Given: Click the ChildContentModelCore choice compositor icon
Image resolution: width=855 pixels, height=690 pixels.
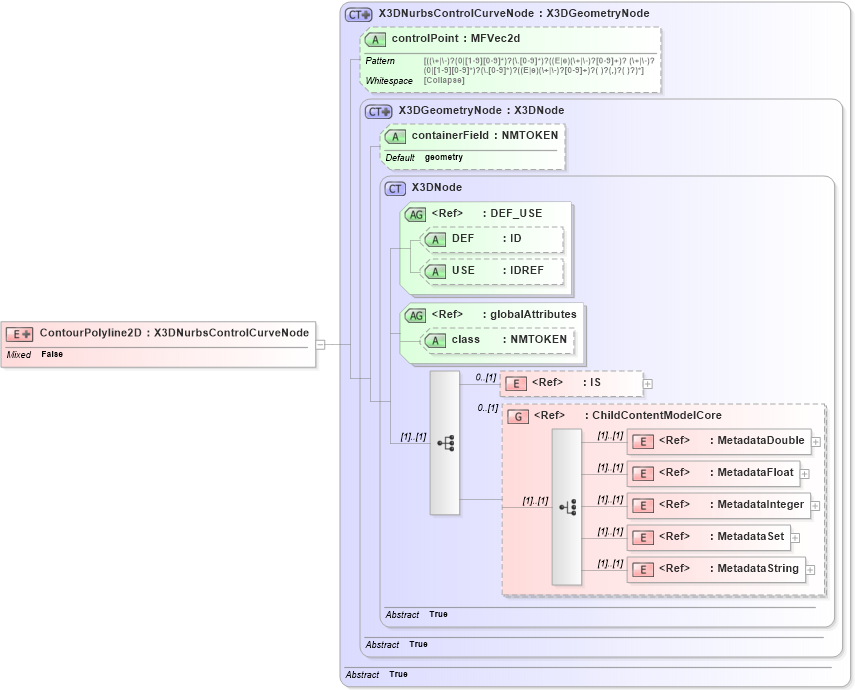Looking at the screenshot, I should pos(567,507).
